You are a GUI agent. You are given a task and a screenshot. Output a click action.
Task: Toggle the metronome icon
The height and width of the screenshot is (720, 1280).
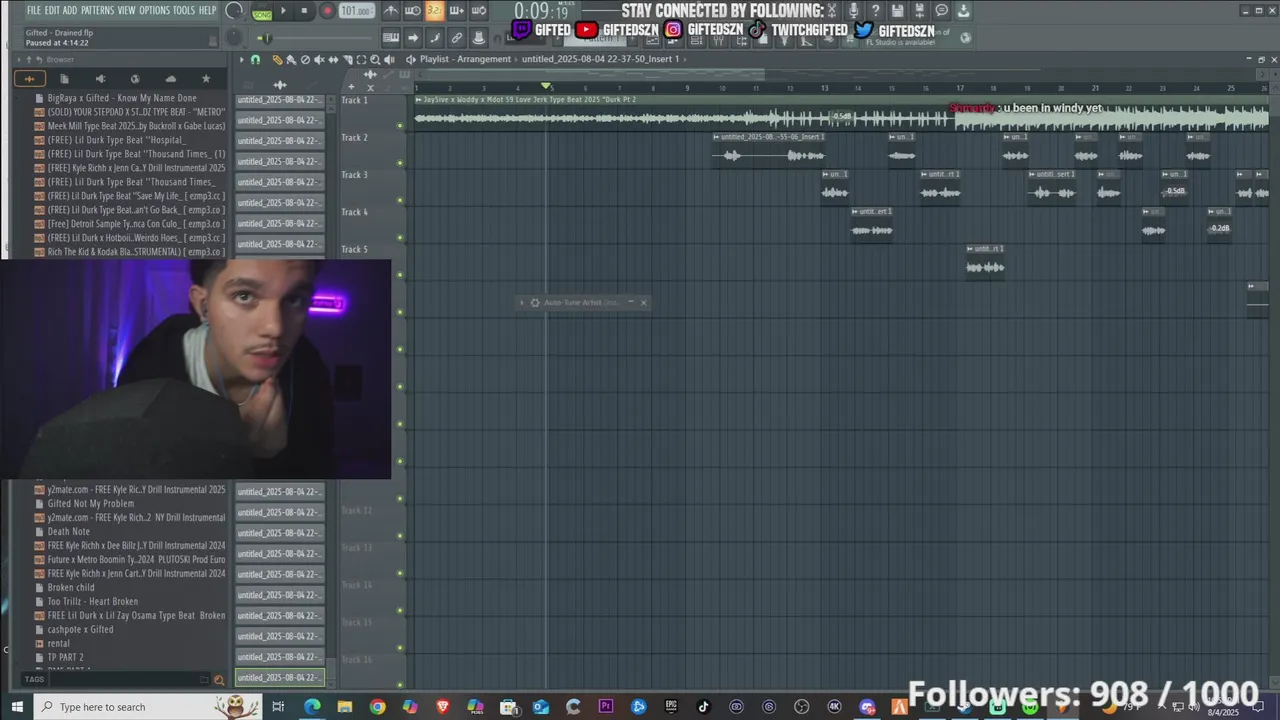[x=391, y=11]
